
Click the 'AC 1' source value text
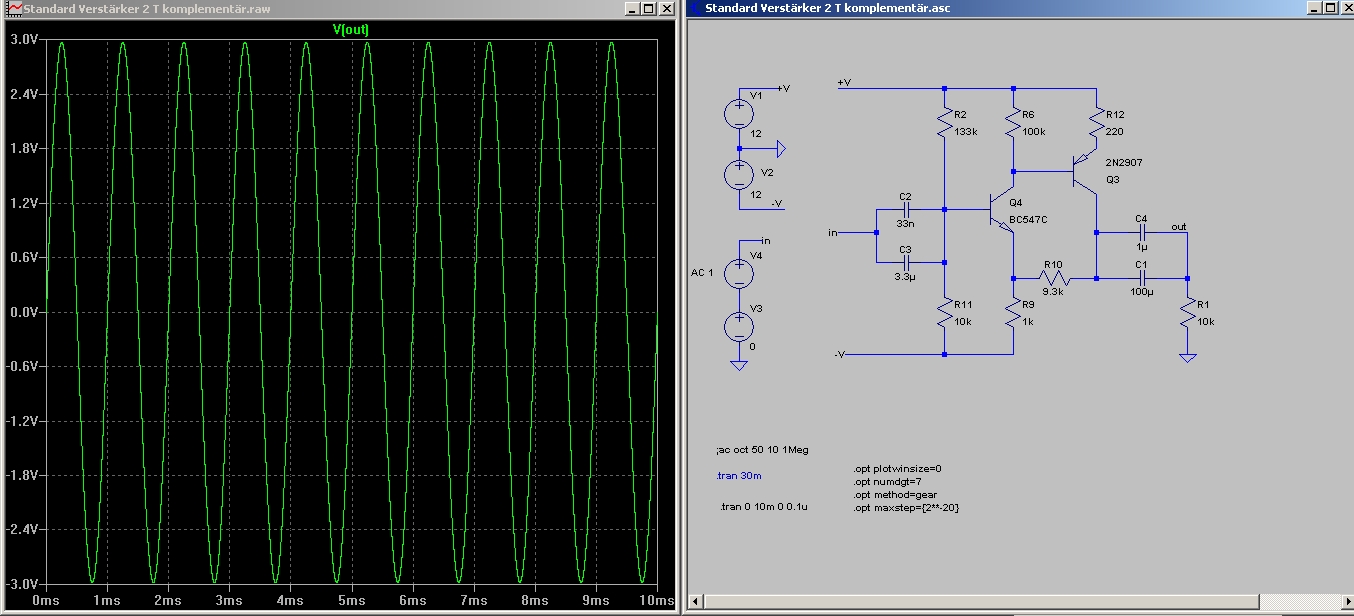tap(703, 273)
